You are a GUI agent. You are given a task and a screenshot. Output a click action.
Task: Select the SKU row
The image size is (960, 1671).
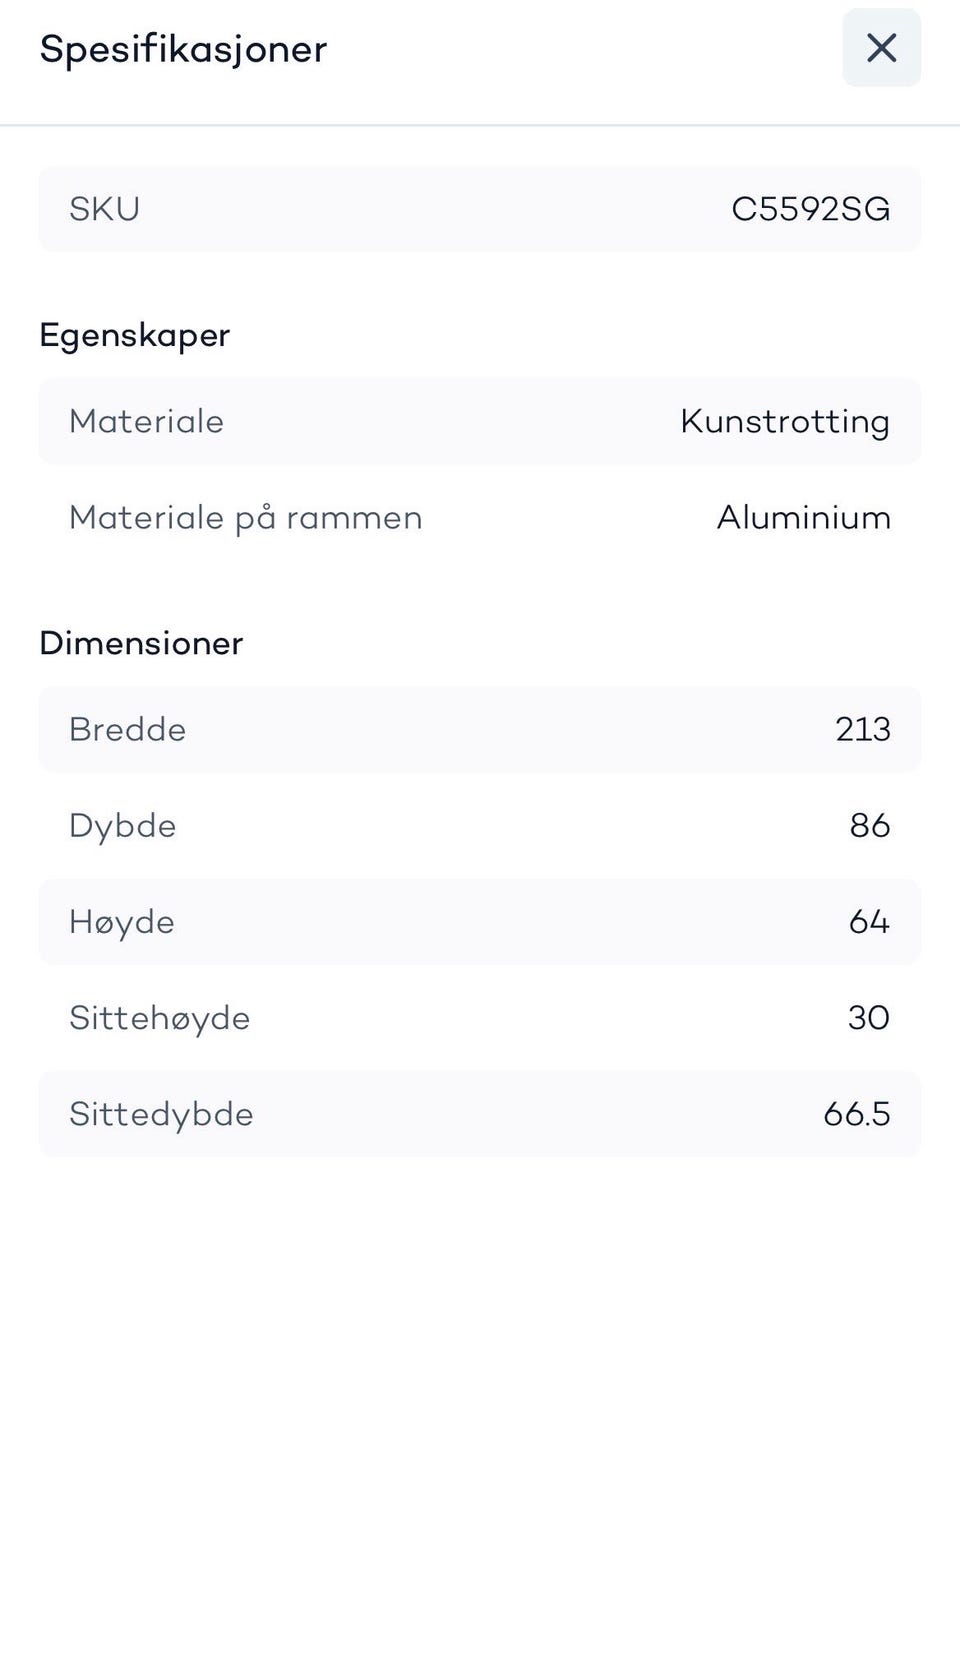[480, 209]
